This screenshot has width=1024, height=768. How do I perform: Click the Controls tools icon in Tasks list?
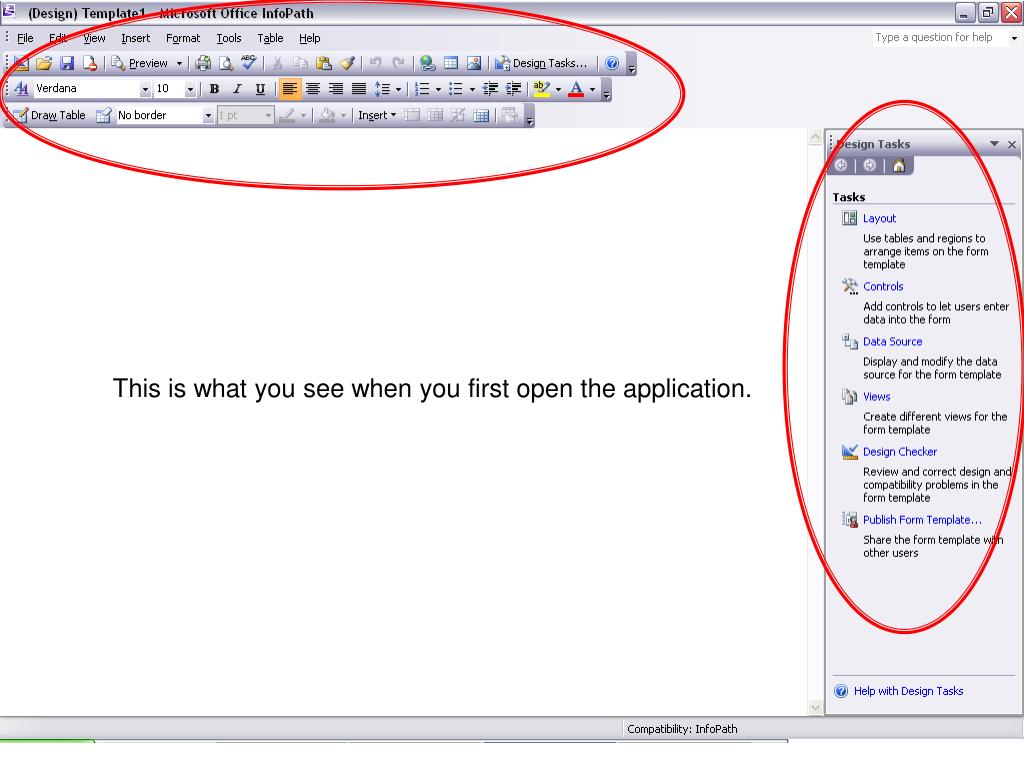point(850,287)
